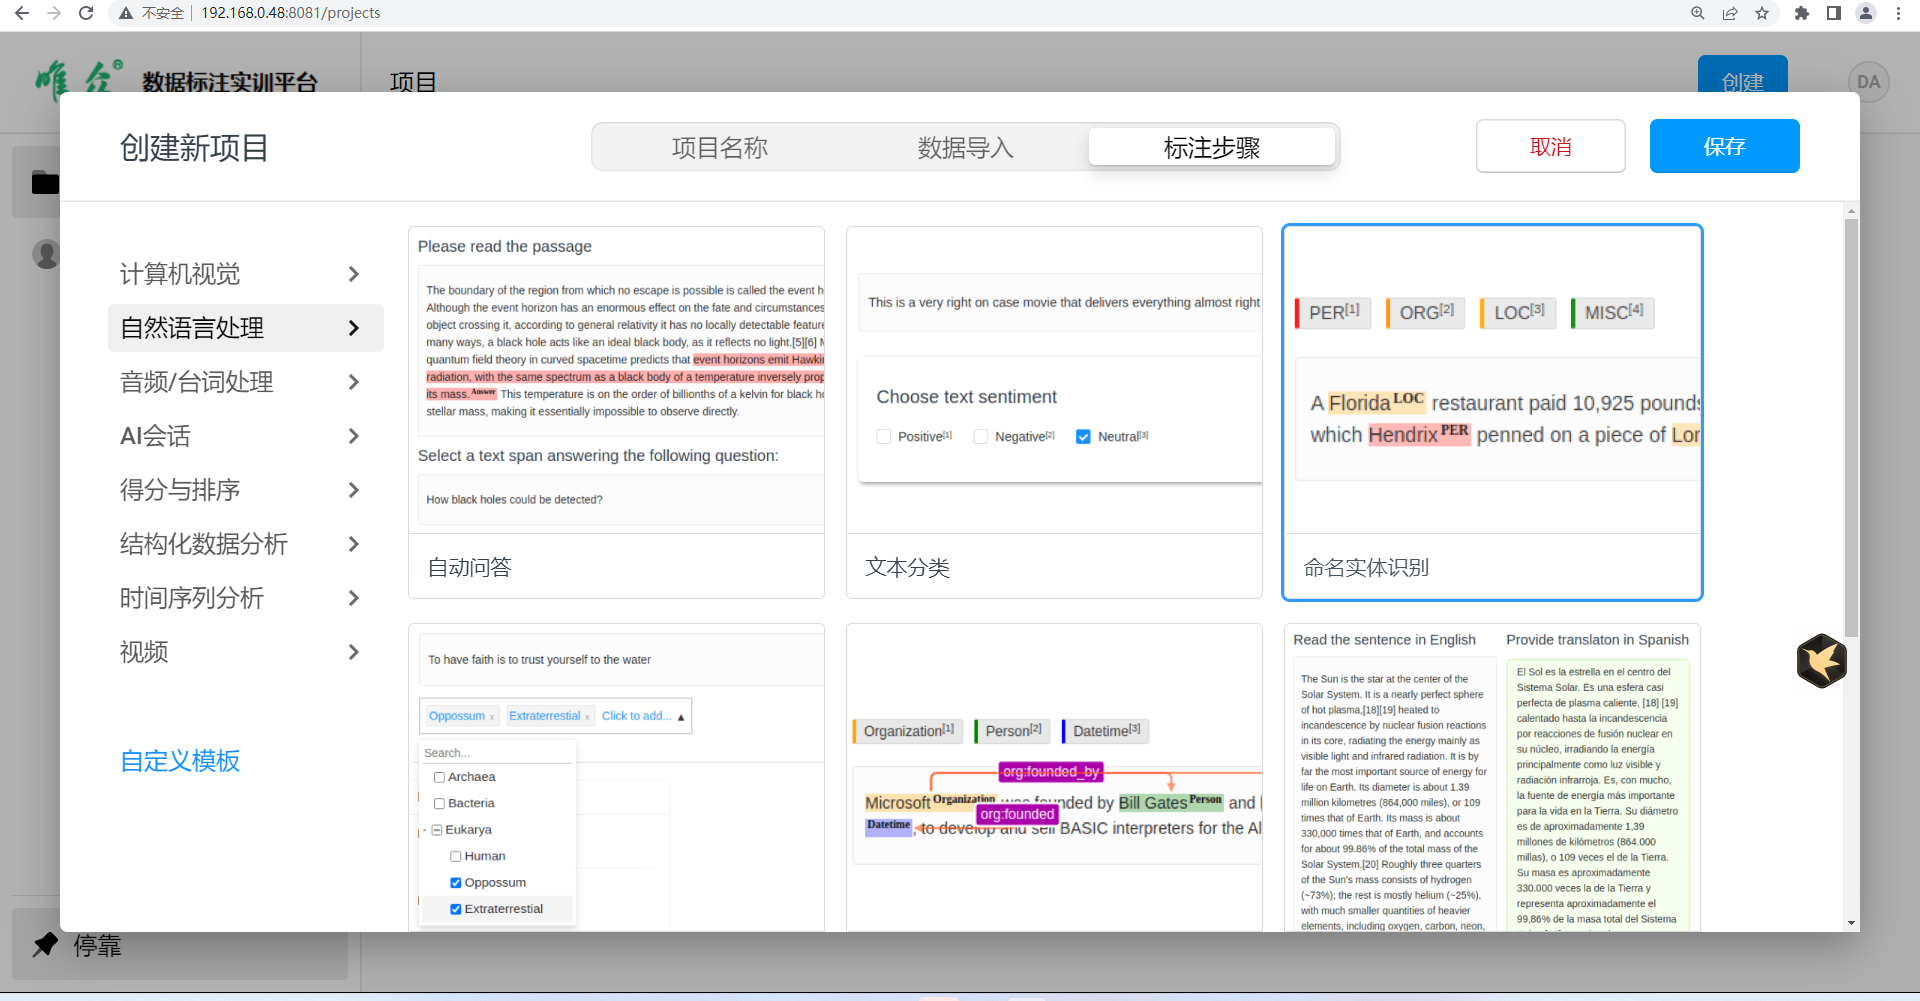Click the red PER label tag
Viewport: 1920px width, 1001px height.
(1333, 313)
